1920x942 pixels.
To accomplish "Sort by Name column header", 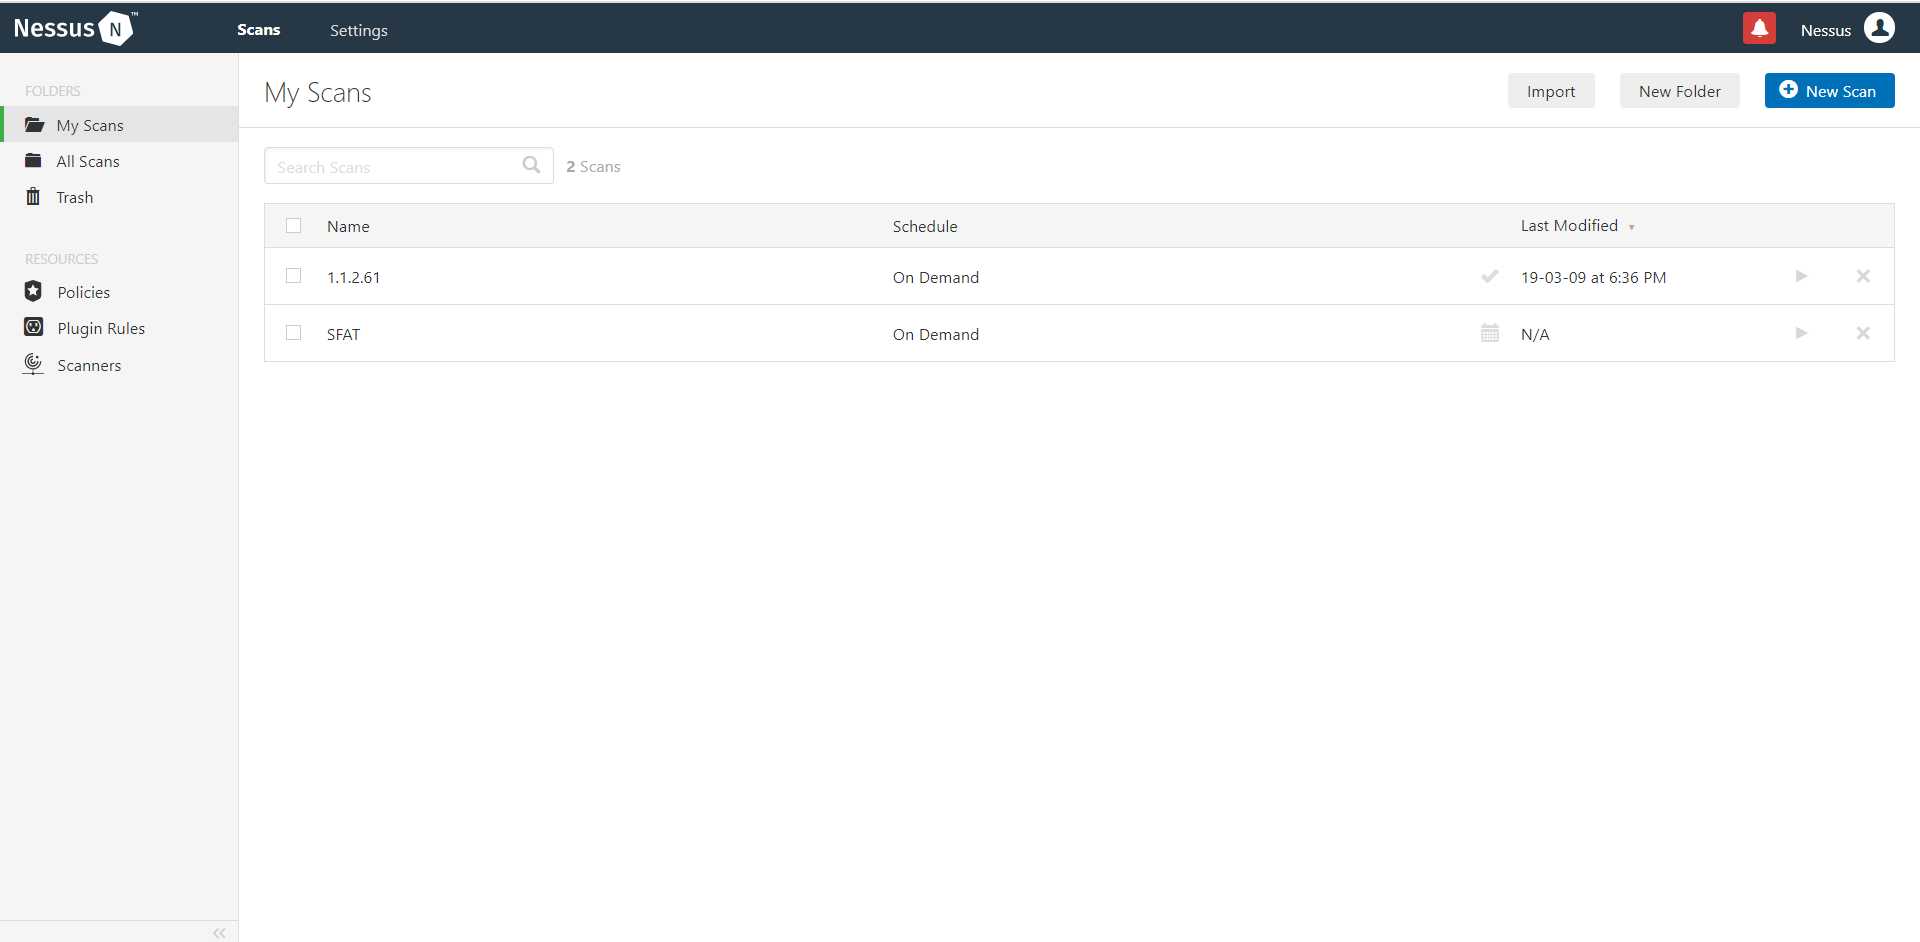I will [x=348, y=227].
